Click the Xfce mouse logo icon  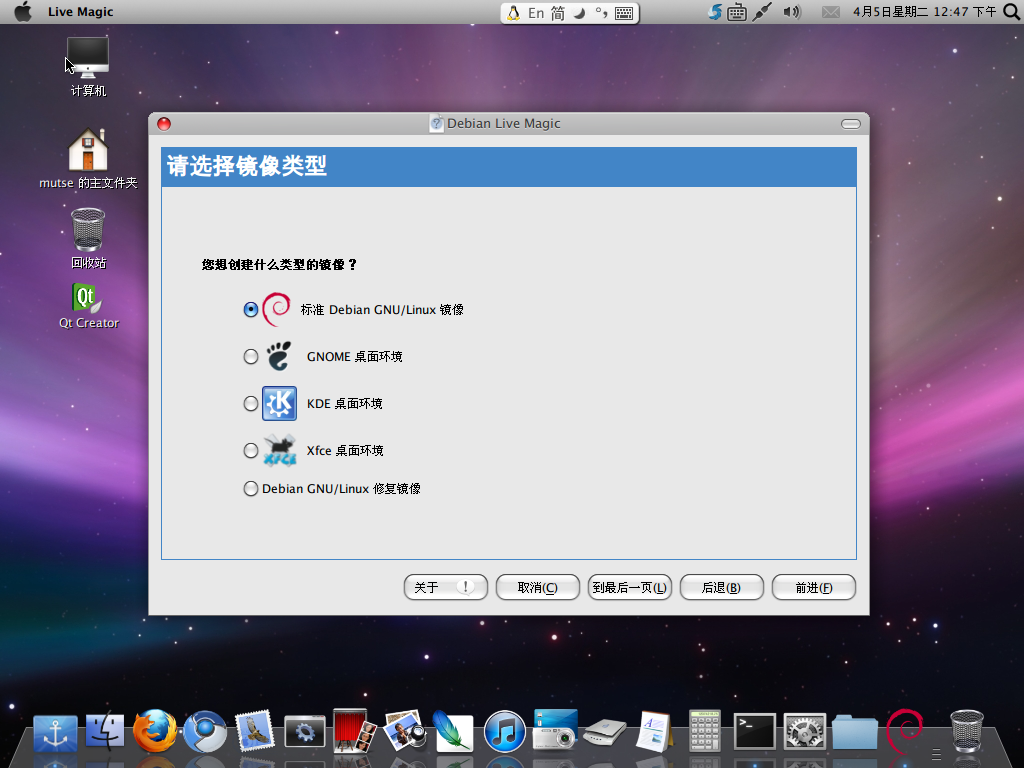pyautogui.click(x=280, y=451)
